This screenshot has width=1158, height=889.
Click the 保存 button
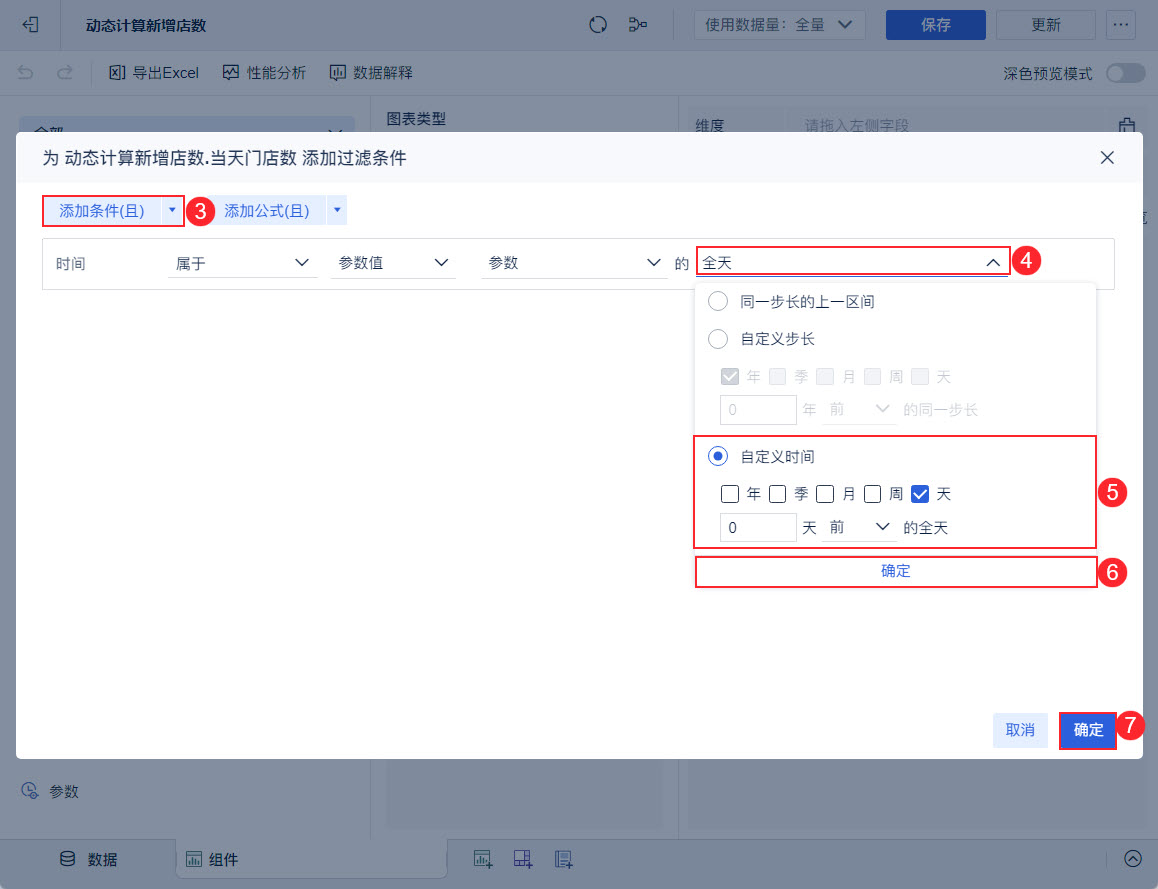tap(935, 25)
